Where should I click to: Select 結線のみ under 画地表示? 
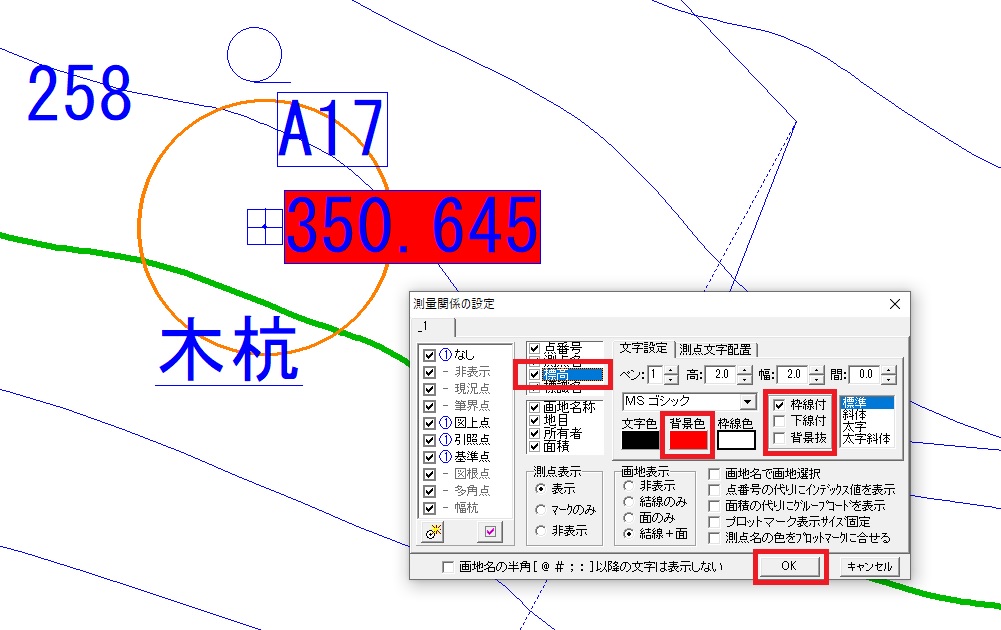pyautogui.click(x=628, y=502)
